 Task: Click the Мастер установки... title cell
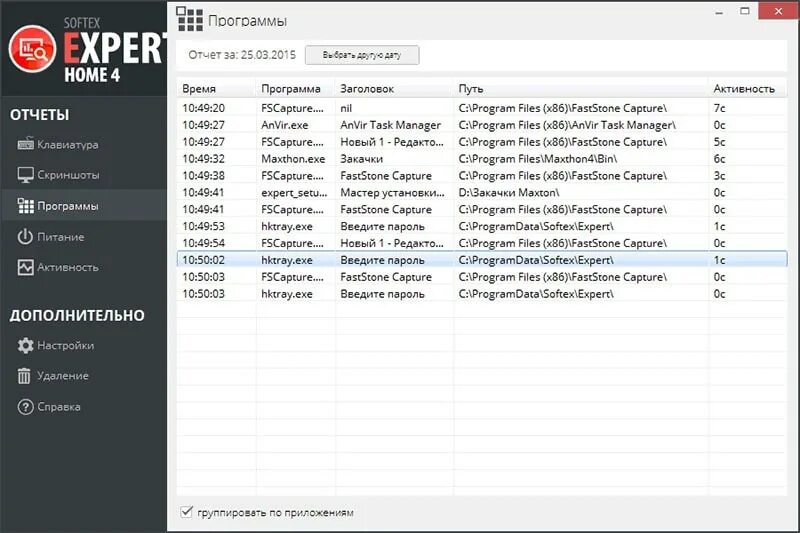tap(392, 193)
